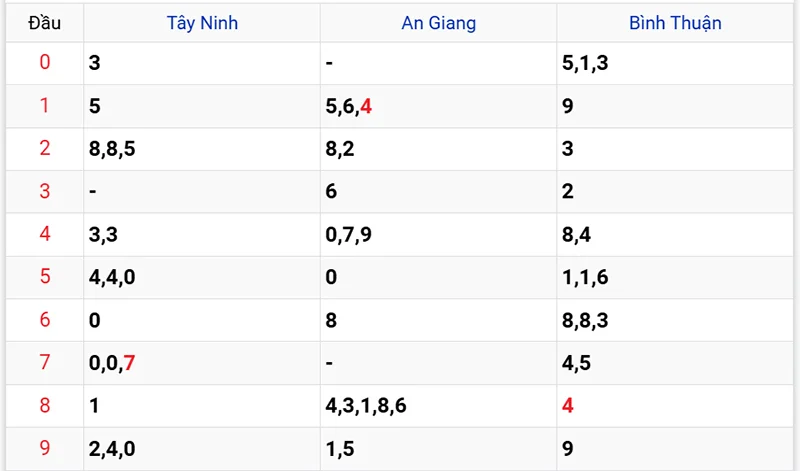The image size is (800, 471).
Task: Select An Giang cell showing 4,3,1,8,6
Action: (x=365, y=406)
